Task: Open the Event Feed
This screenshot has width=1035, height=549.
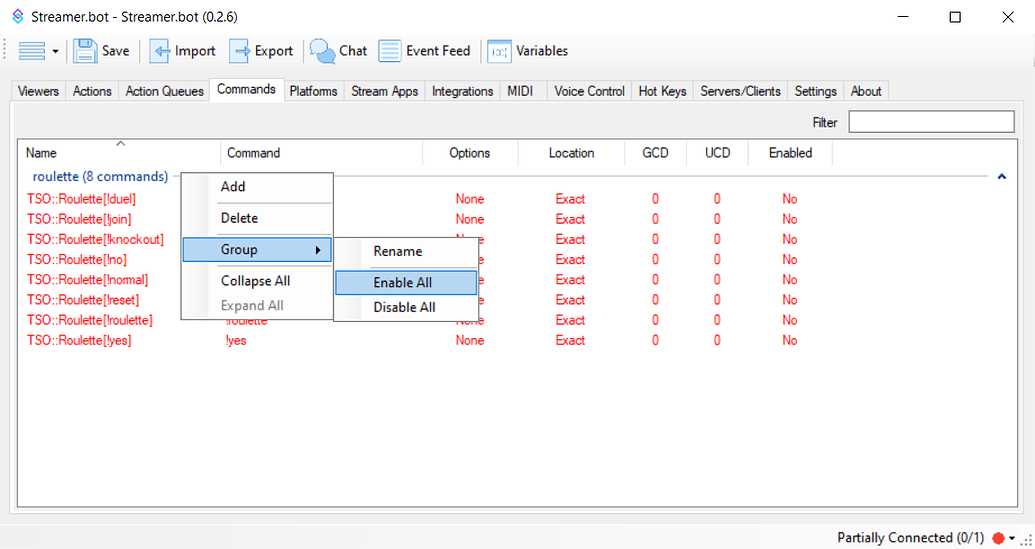Action: point(424,51)
